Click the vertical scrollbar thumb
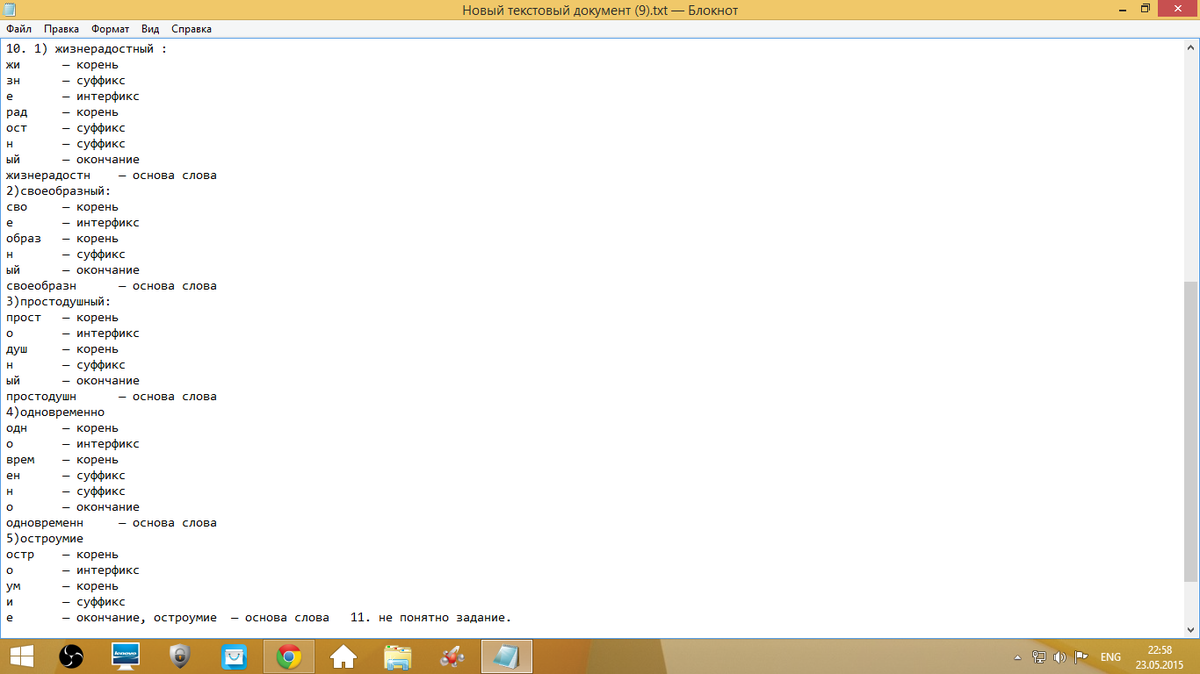 point(1190,430)
